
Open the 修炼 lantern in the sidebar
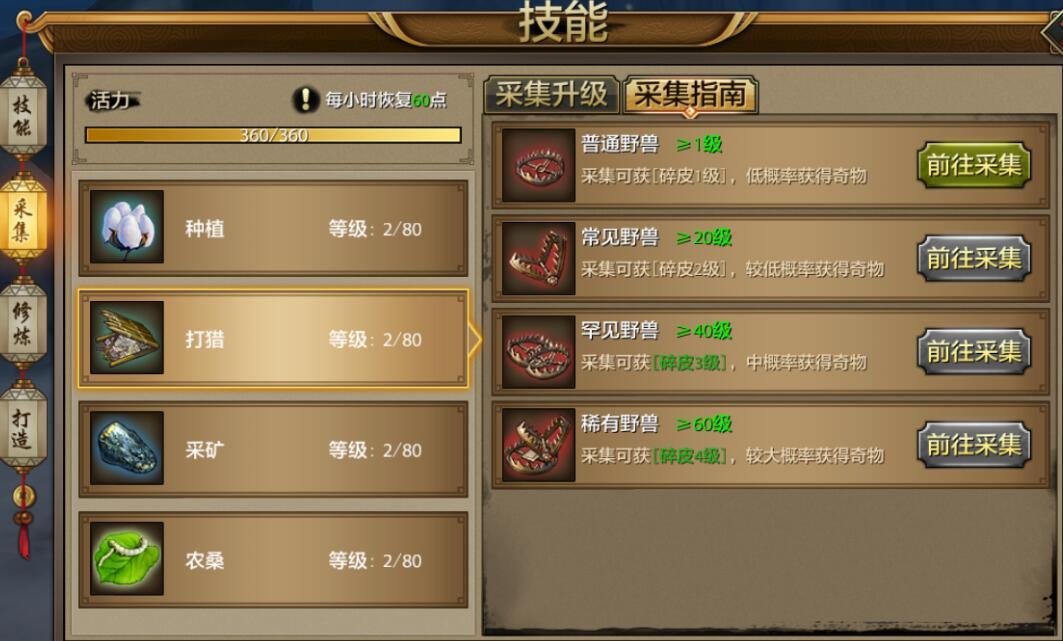tap(22, 324)
